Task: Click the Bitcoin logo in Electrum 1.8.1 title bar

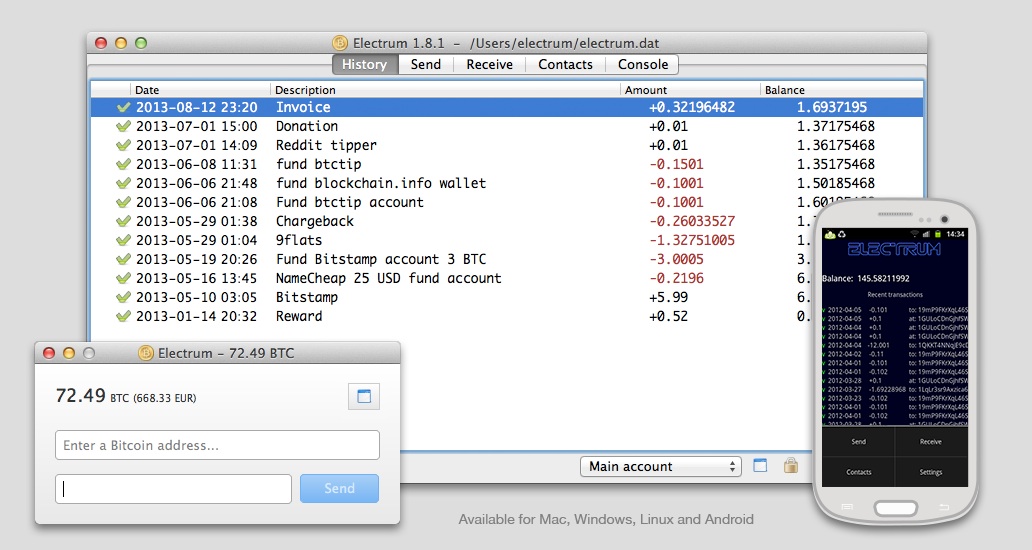Action: [340, 43]
